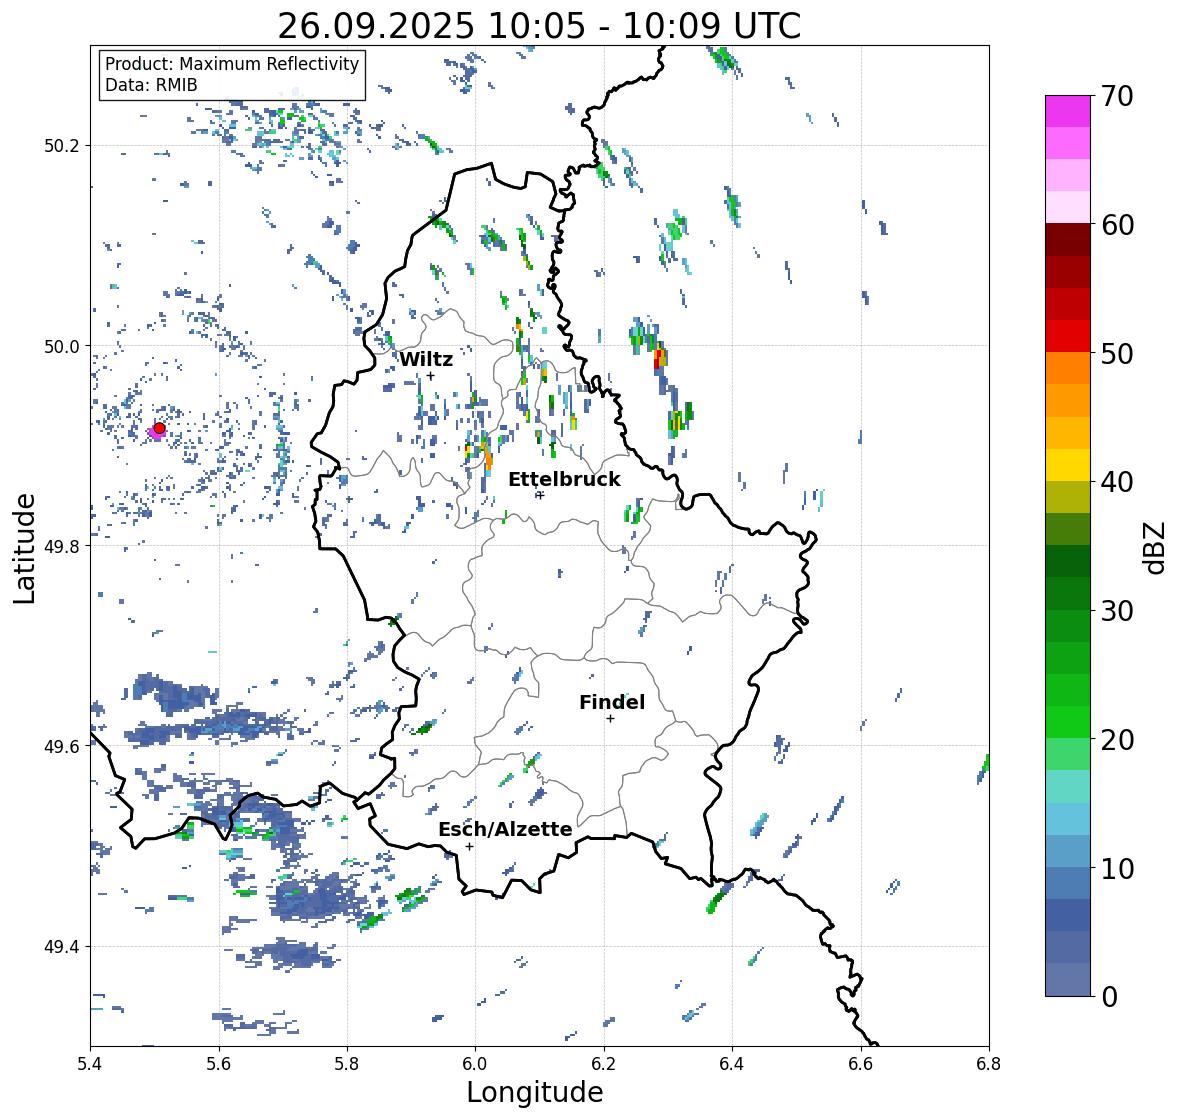Select the Wiltz city label
1179x1117 pixels.
[x=426, y=359]
